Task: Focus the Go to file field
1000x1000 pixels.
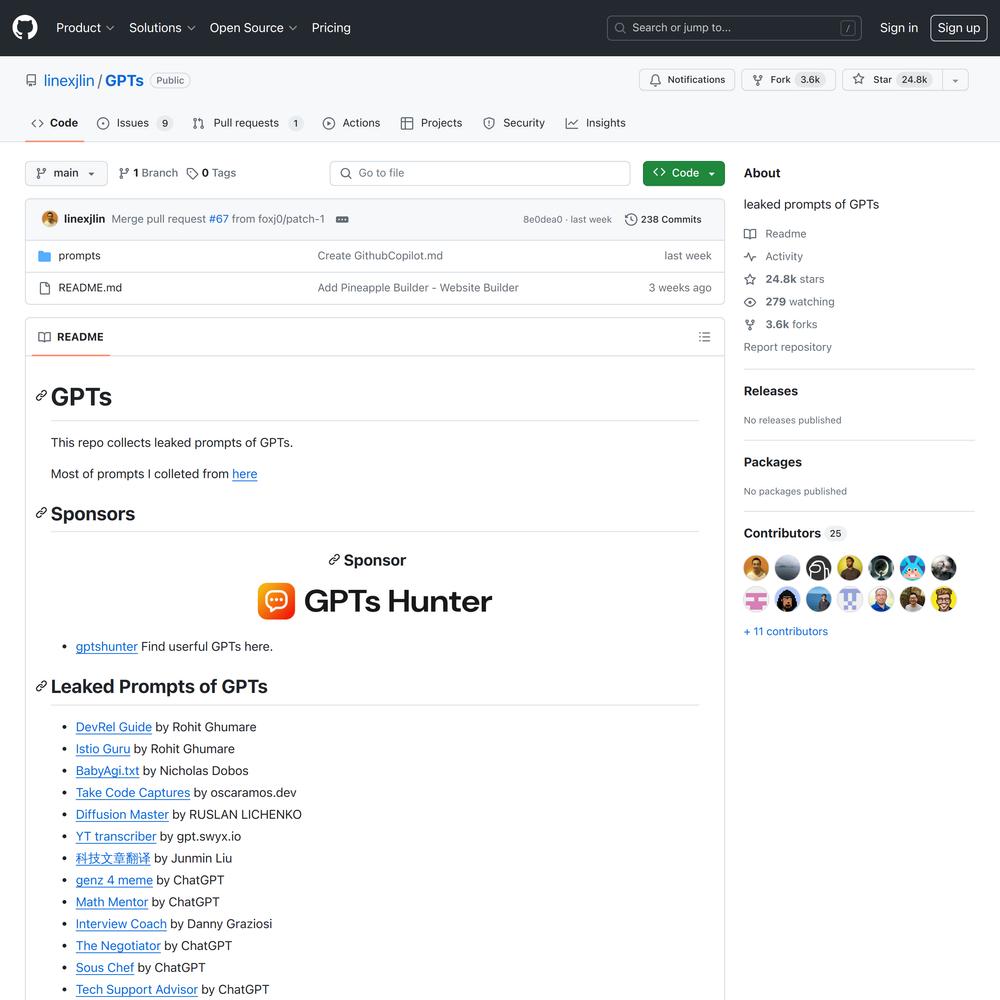Action: pyautogui.click(x=480, y=173)
